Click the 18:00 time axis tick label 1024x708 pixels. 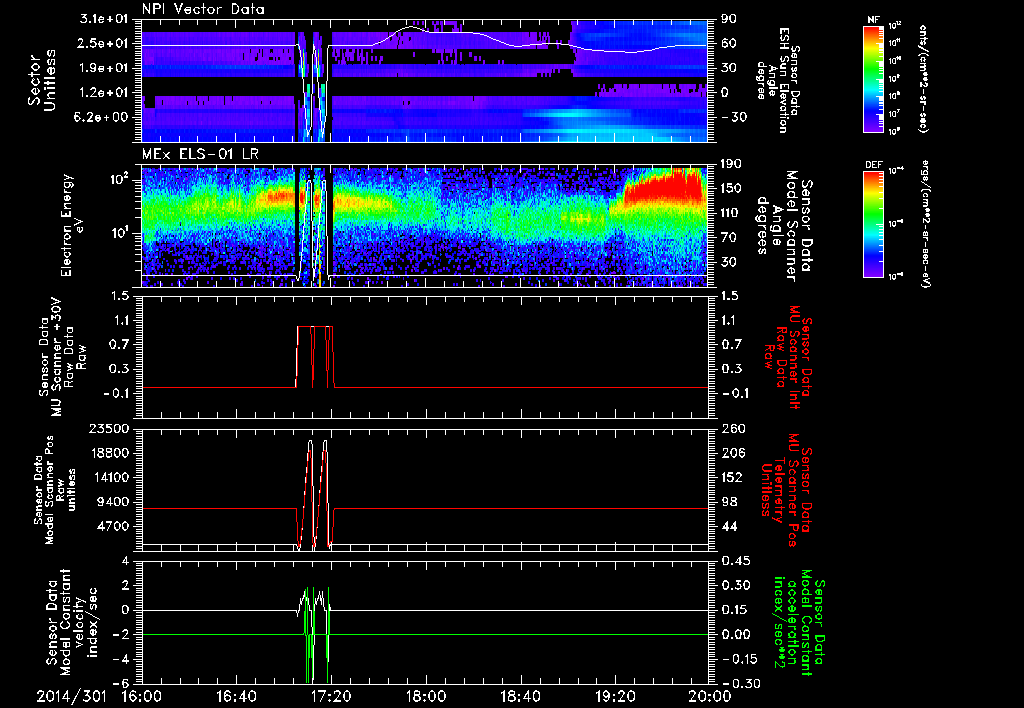click(426, 696)
